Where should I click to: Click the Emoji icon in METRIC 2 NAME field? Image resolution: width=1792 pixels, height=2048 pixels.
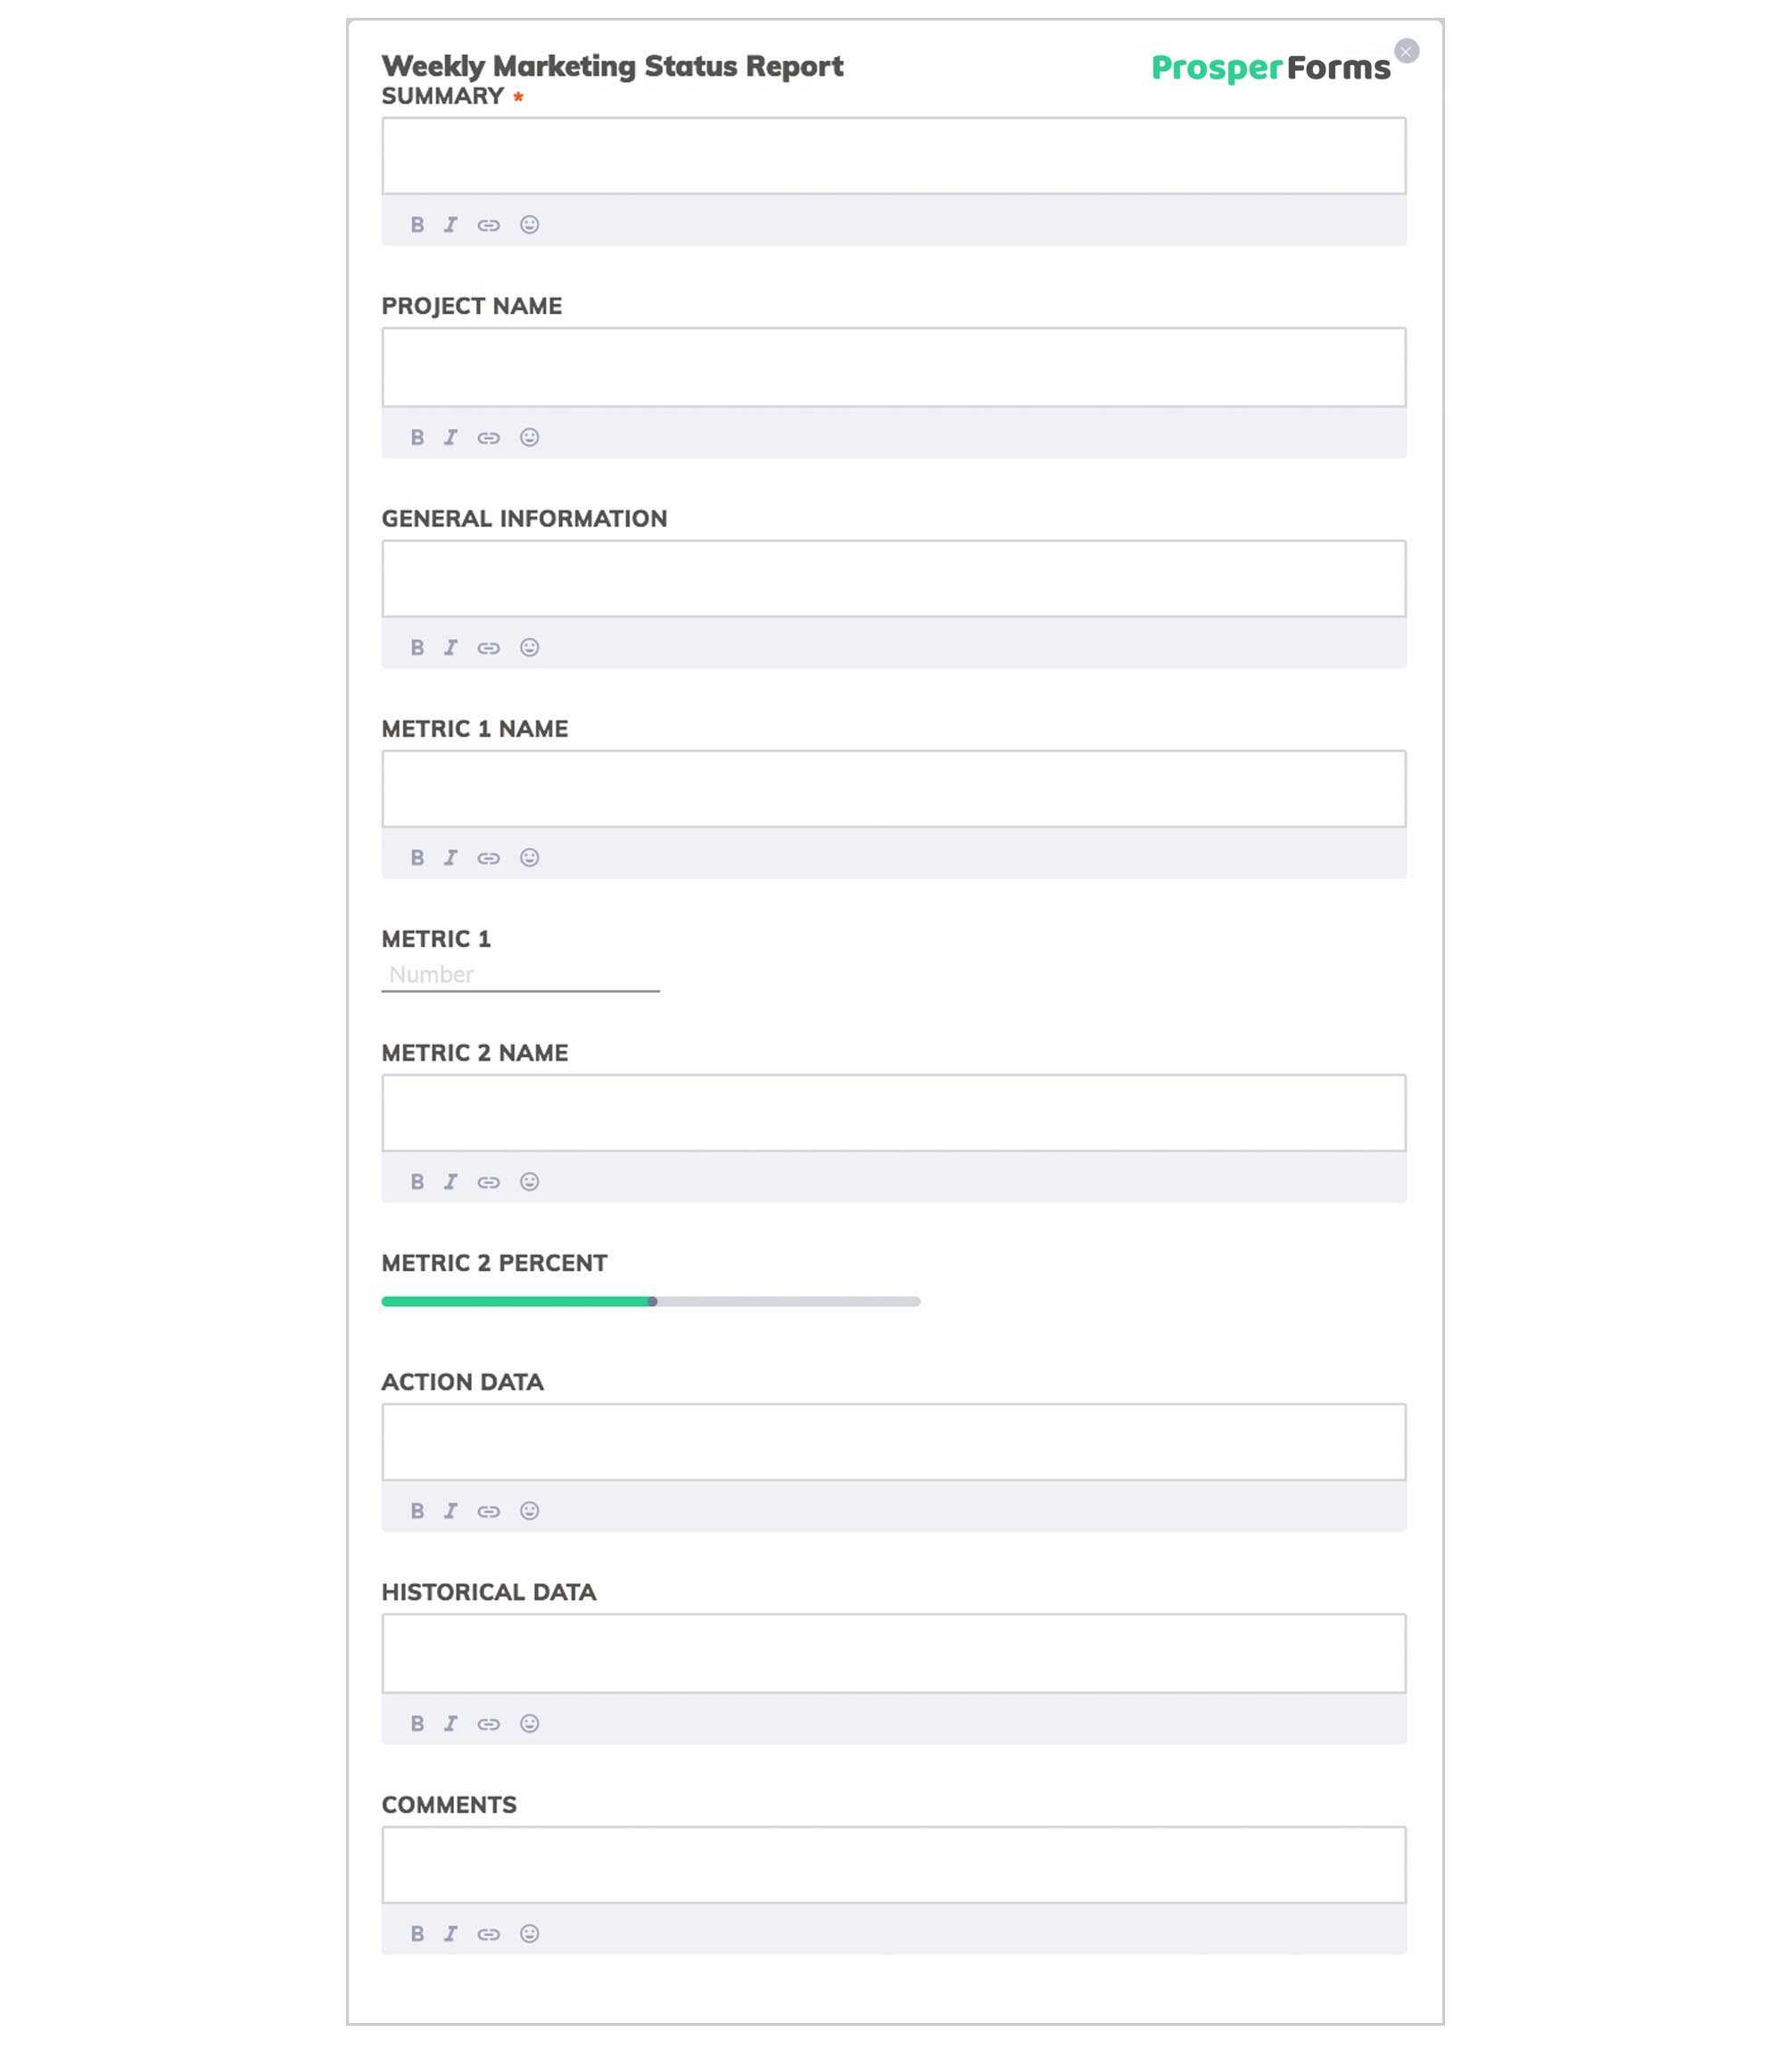click(x=530, y=1181)
